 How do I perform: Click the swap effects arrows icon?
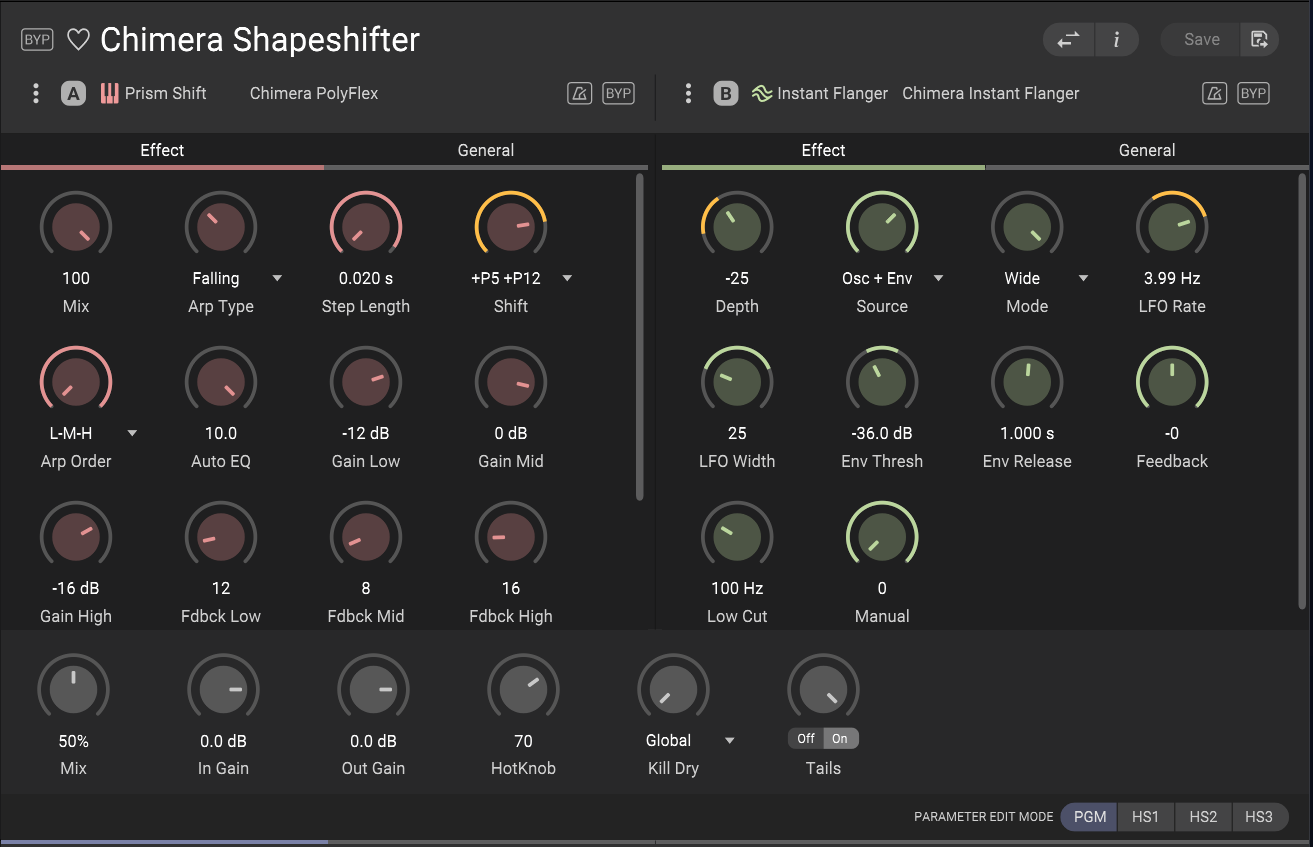1069,40
